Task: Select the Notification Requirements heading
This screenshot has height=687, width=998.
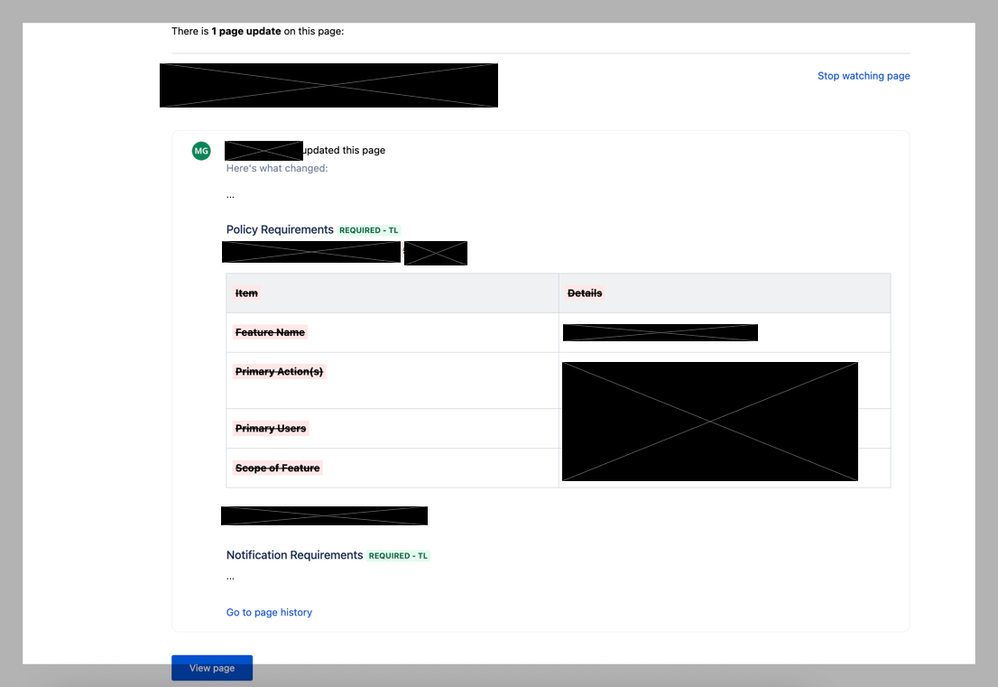Action: [x=294, y=555]
